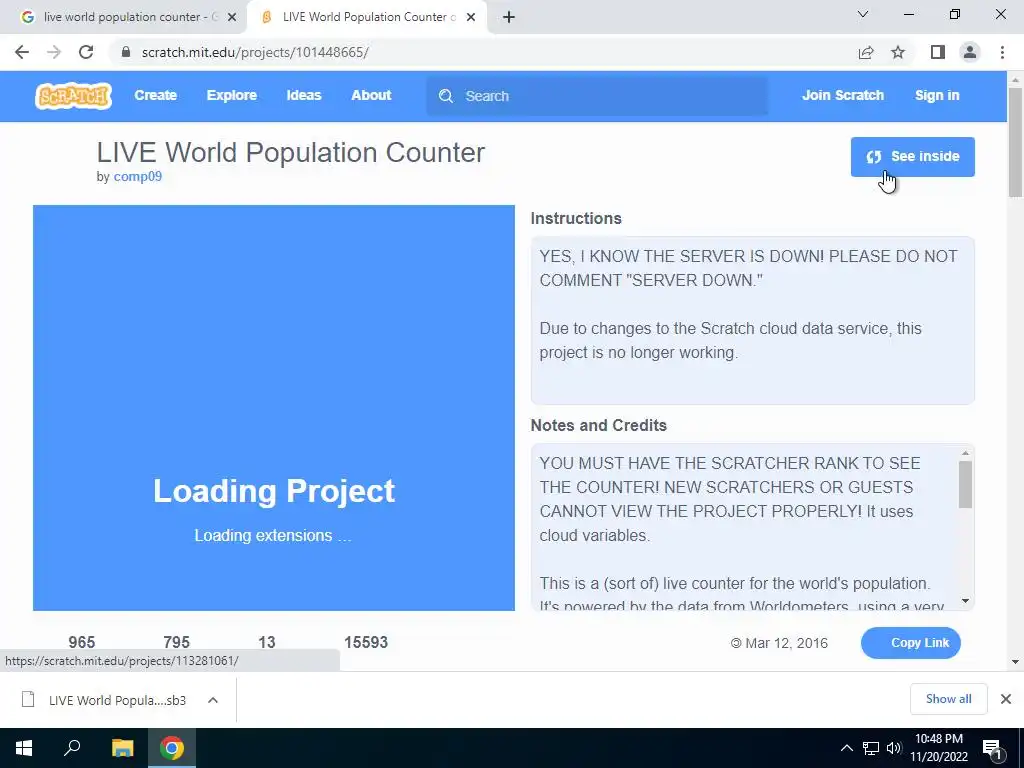The height and width of the screenshot is (768, 1024).
Task: Click the 13 count
Action: click(x=266, y=642)
